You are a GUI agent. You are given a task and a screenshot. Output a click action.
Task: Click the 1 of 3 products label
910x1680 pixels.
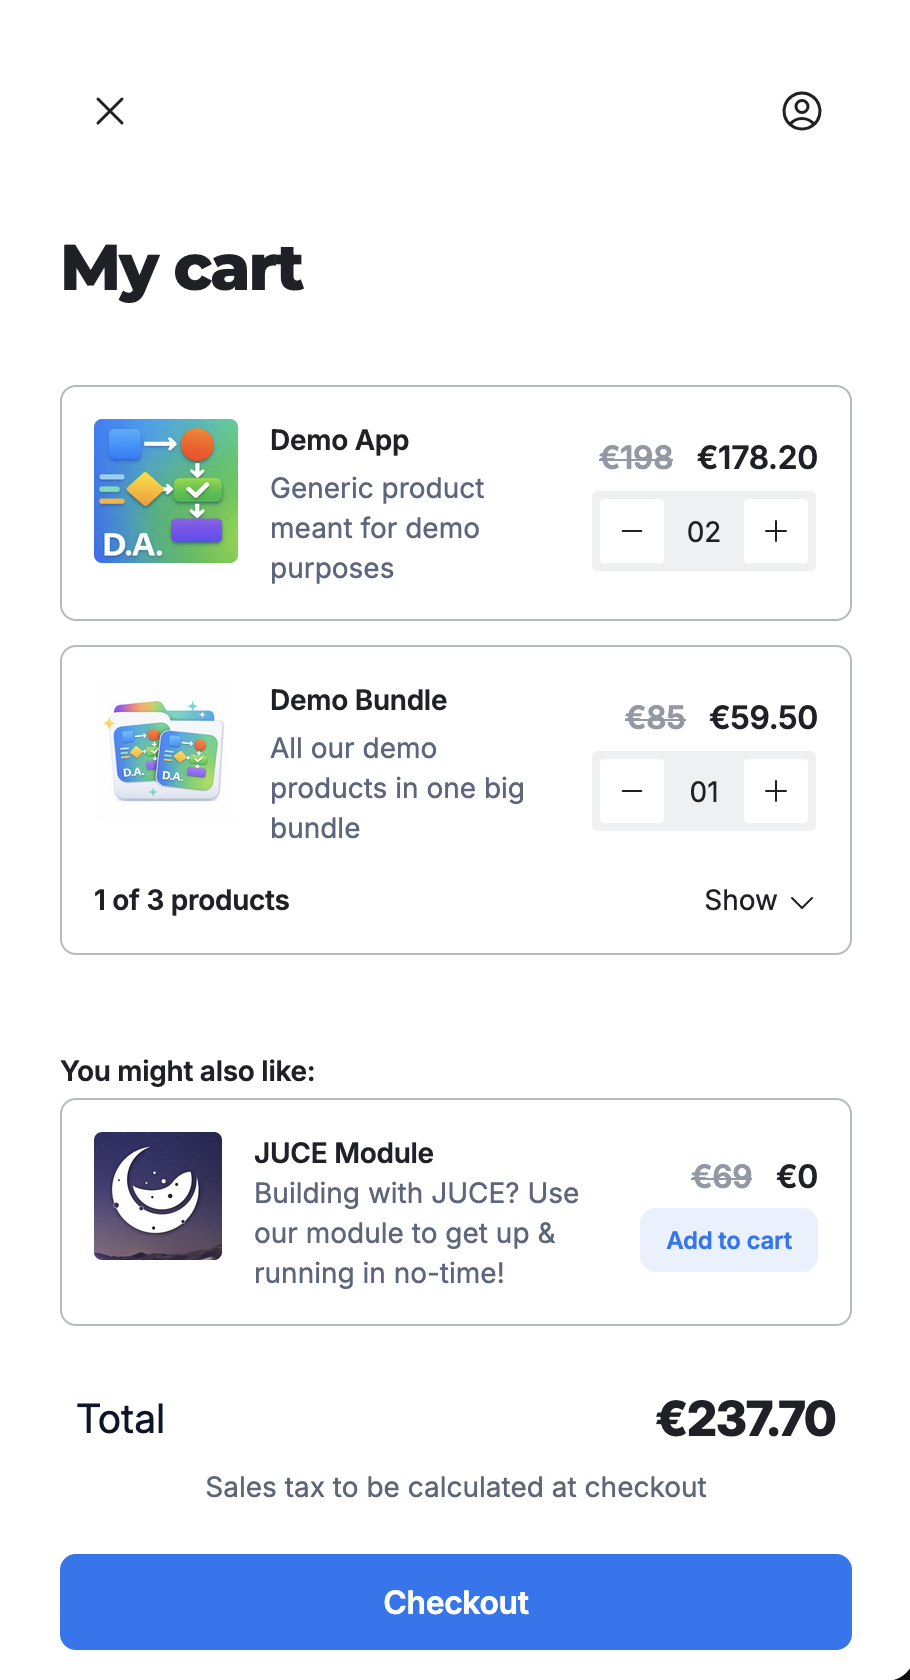(x=191, y=900)
